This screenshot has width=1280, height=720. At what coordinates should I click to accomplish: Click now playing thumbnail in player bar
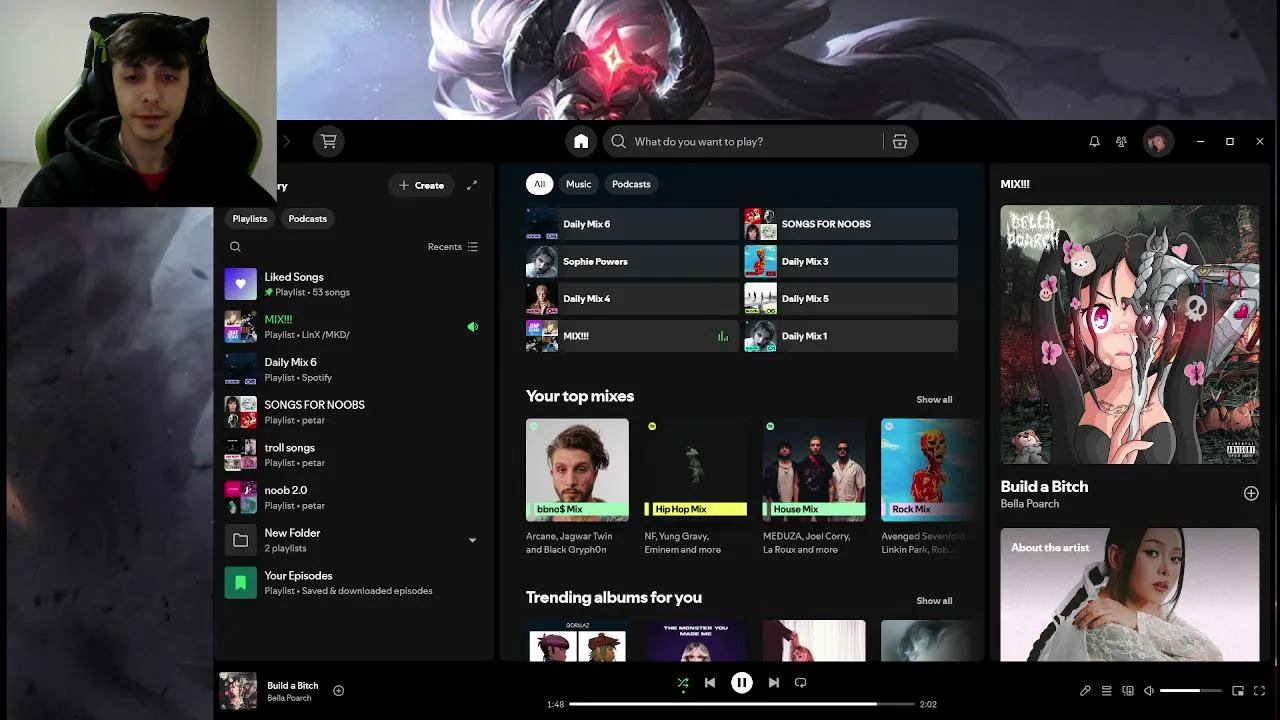[x=238, y=691]
